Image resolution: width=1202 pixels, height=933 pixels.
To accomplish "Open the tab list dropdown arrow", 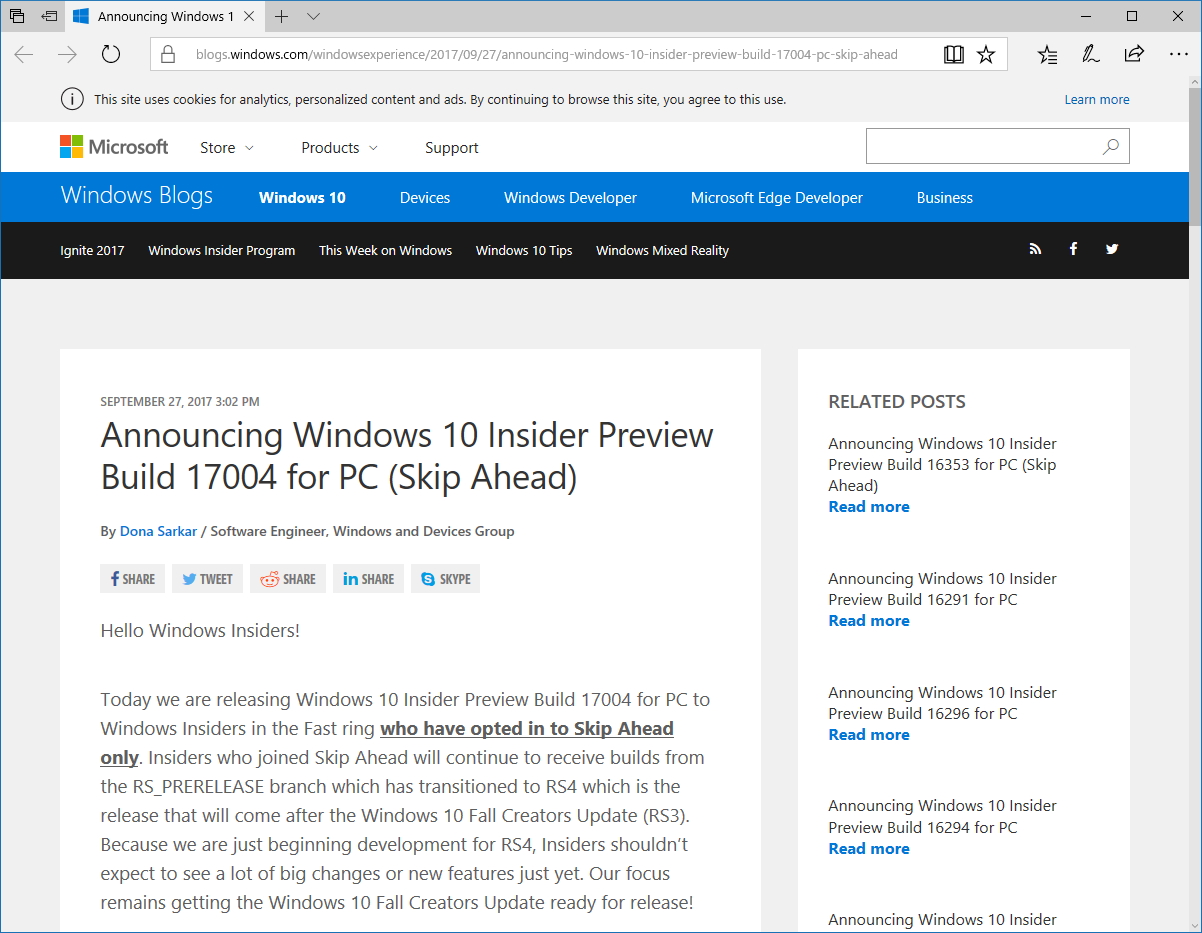I will (313, 17).
